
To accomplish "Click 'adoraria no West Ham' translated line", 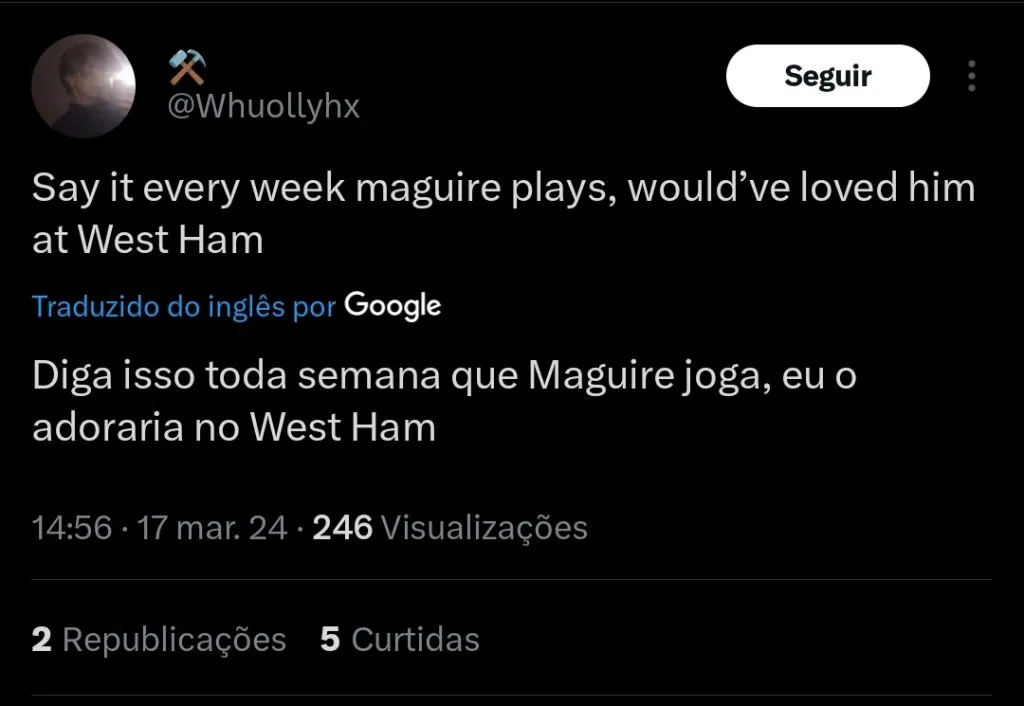I will [x=234, y=428].
